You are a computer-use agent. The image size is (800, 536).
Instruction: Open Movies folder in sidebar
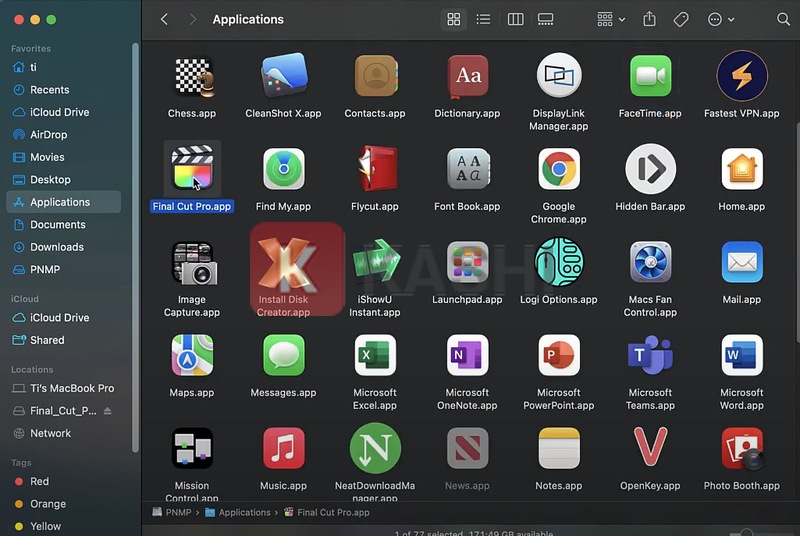point(63,157)
